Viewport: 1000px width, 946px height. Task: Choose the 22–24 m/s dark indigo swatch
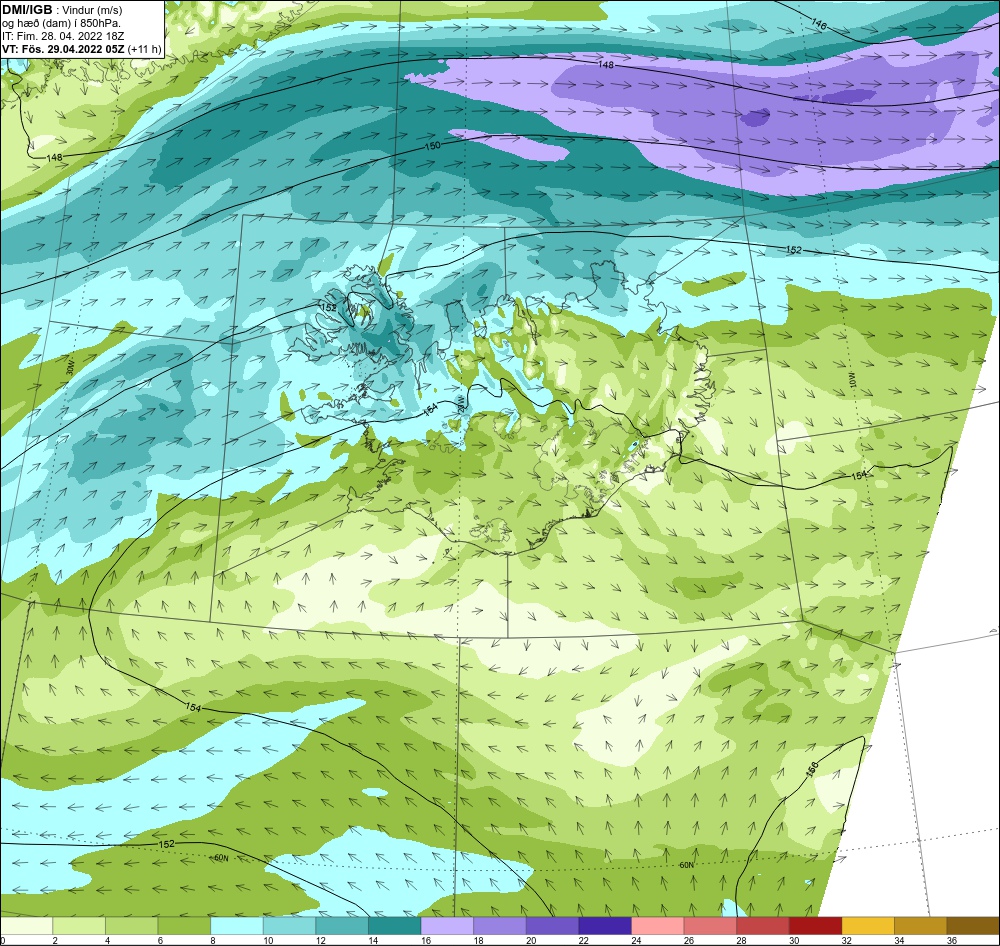(605, 926)
